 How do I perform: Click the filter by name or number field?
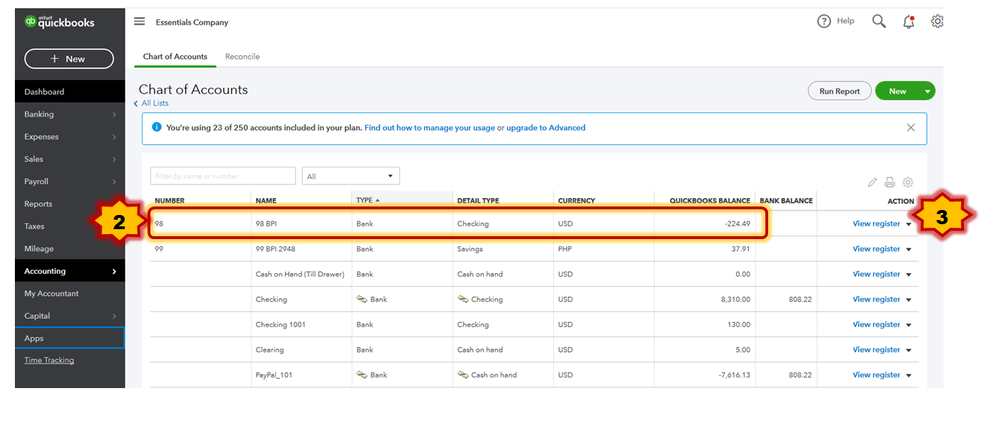click(x=223, y=176)
